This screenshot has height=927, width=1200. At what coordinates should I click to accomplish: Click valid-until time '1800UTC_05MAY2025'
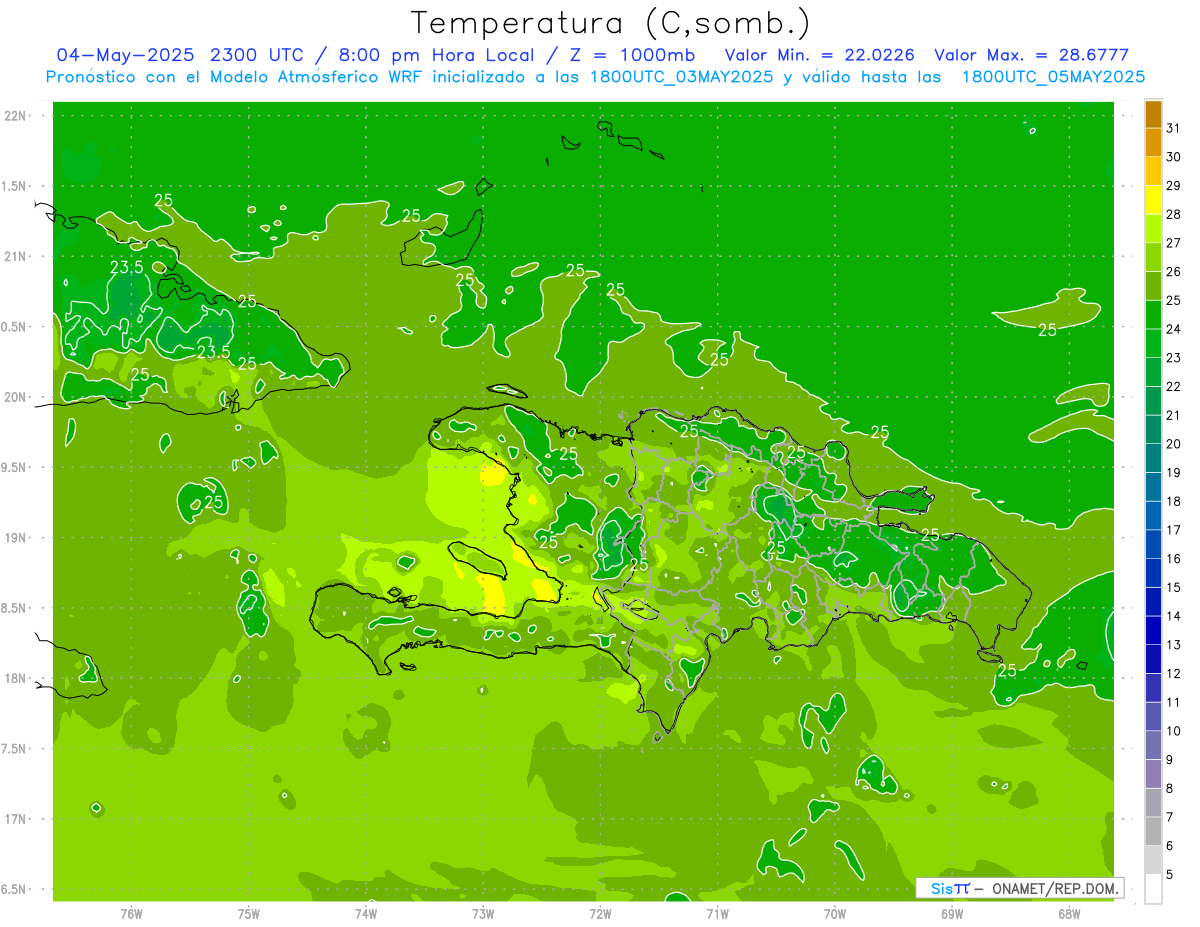[1053, 77]
